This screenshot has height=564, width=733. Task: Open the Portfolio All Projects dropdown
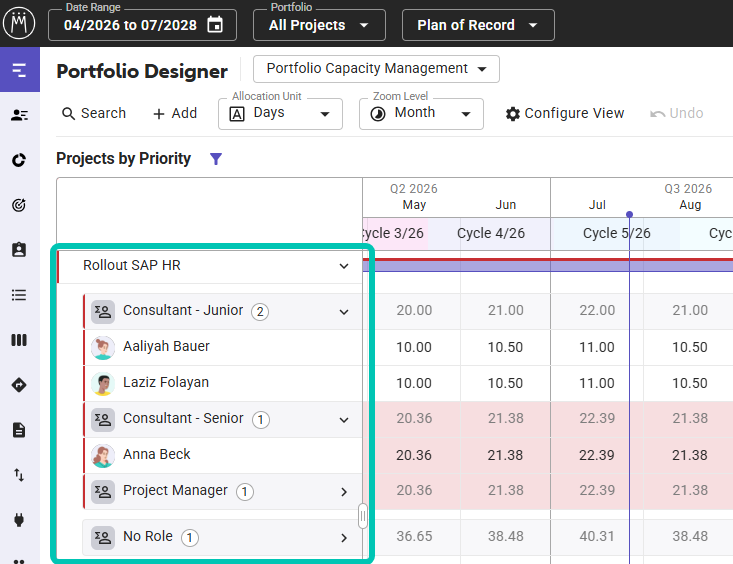(319, 25)
